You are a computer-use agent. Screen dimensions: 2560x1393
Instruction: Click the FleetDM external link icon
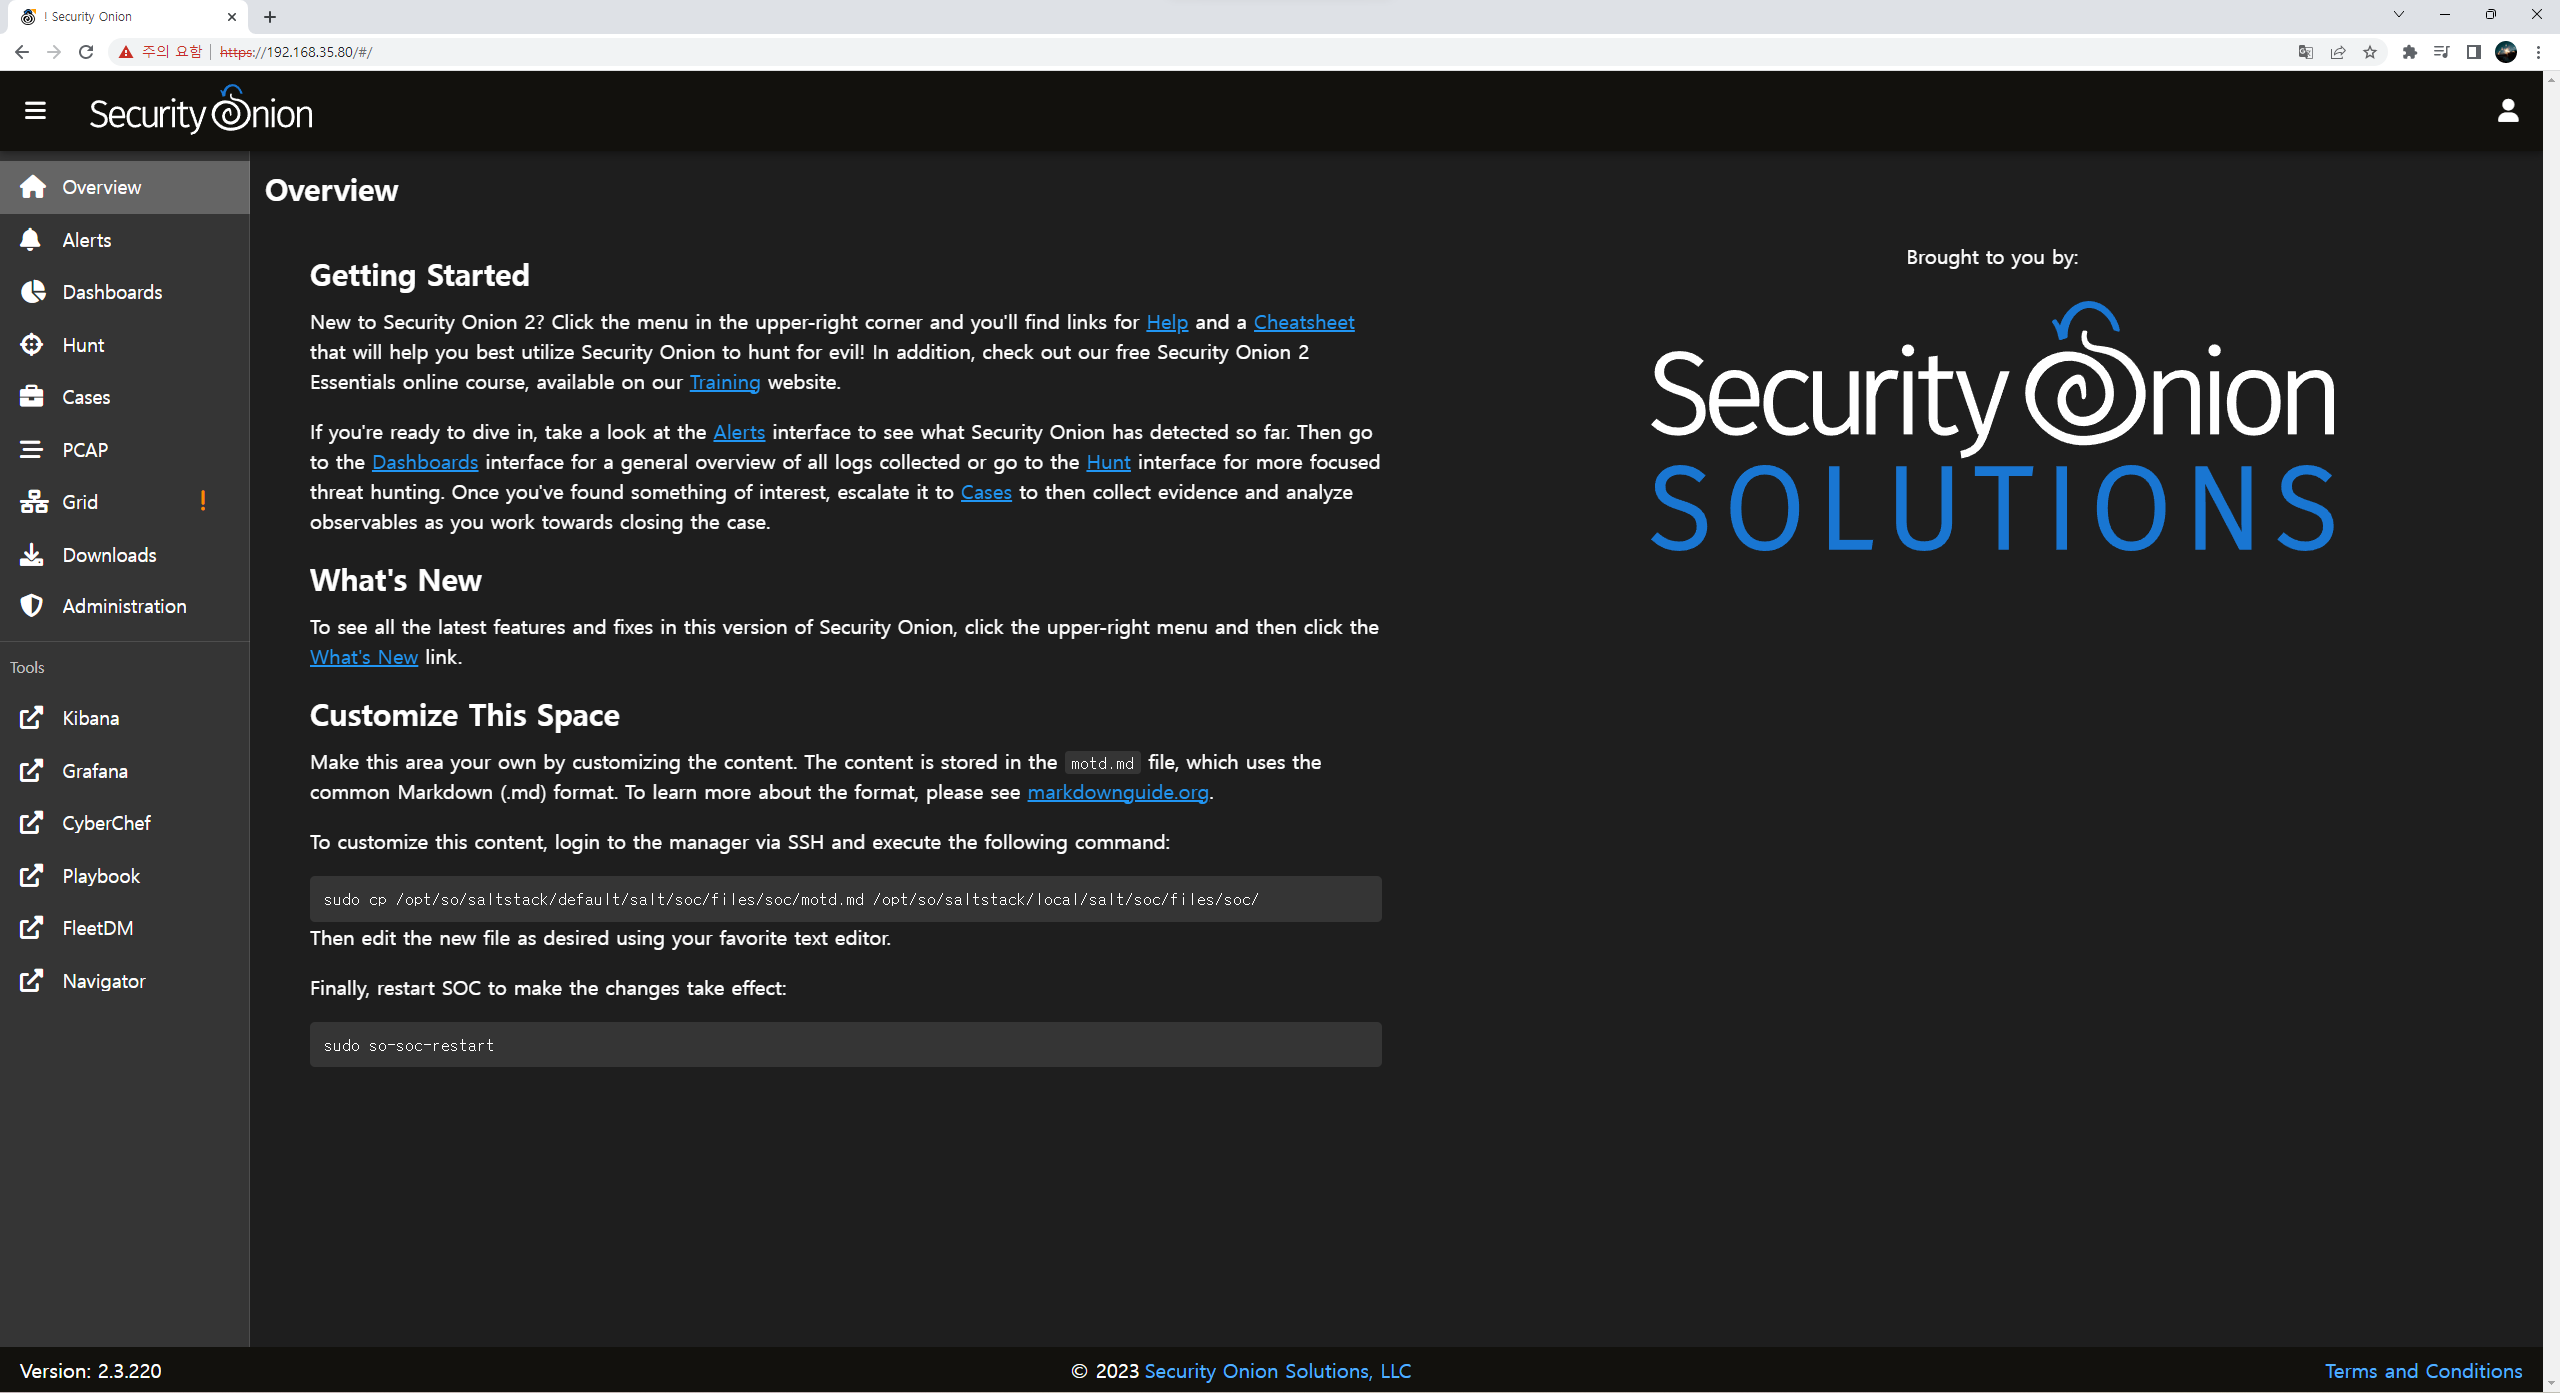(x=32, y=928)
